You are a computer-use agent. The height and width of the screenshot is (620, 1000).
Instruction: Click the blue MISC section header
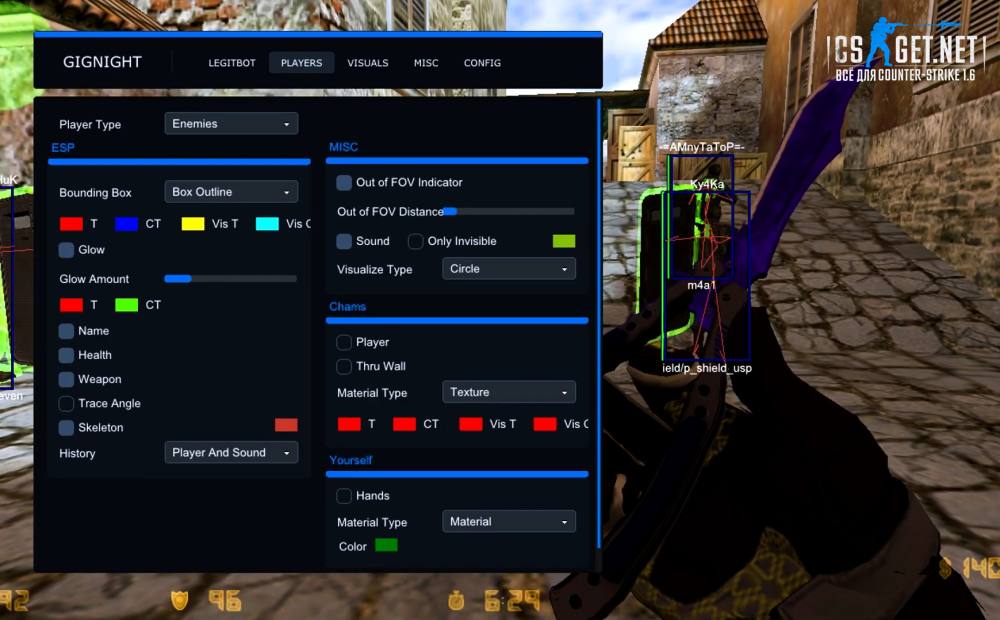click(x=343, y=147)
